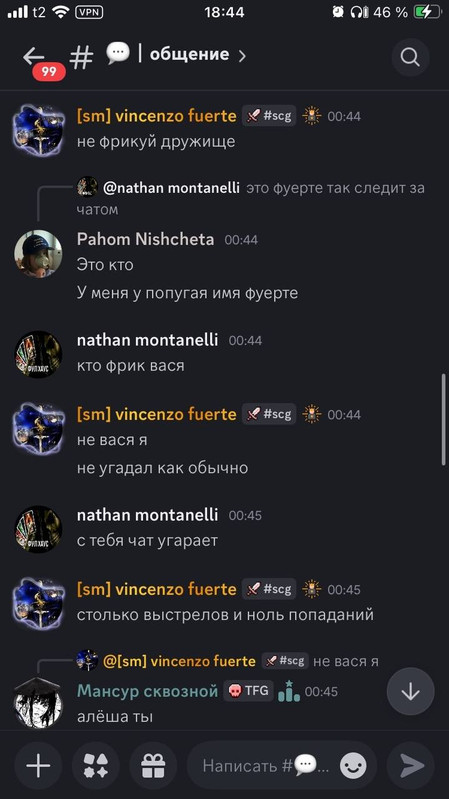Tap Мансур сквозной's role icon beside TFG tag
This screenshot has width=449, height=799.
[289, 691]
